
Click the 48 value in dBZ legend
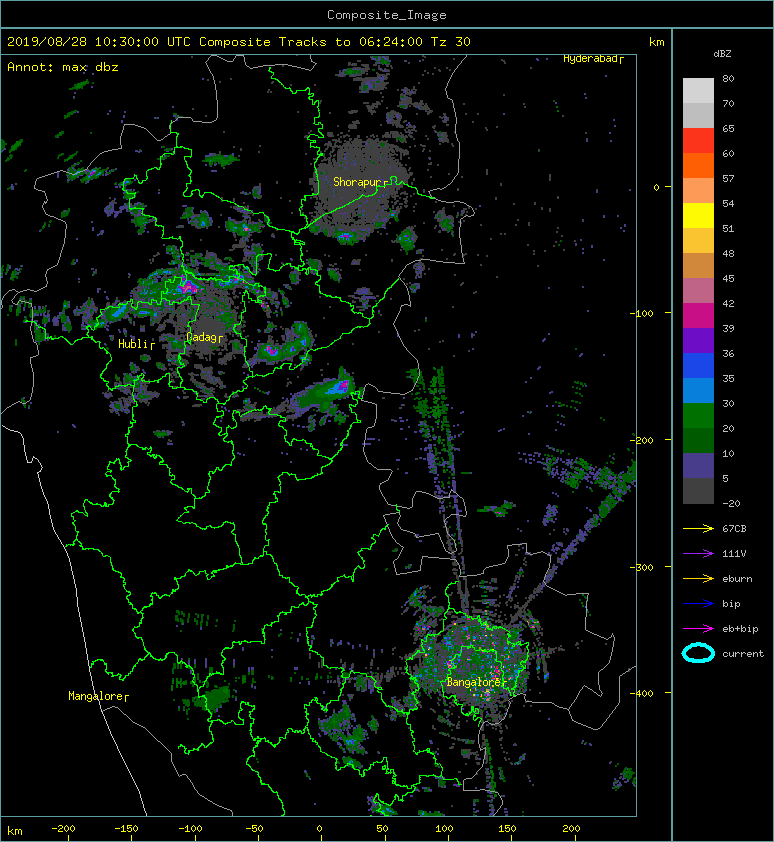coord(728,253)
